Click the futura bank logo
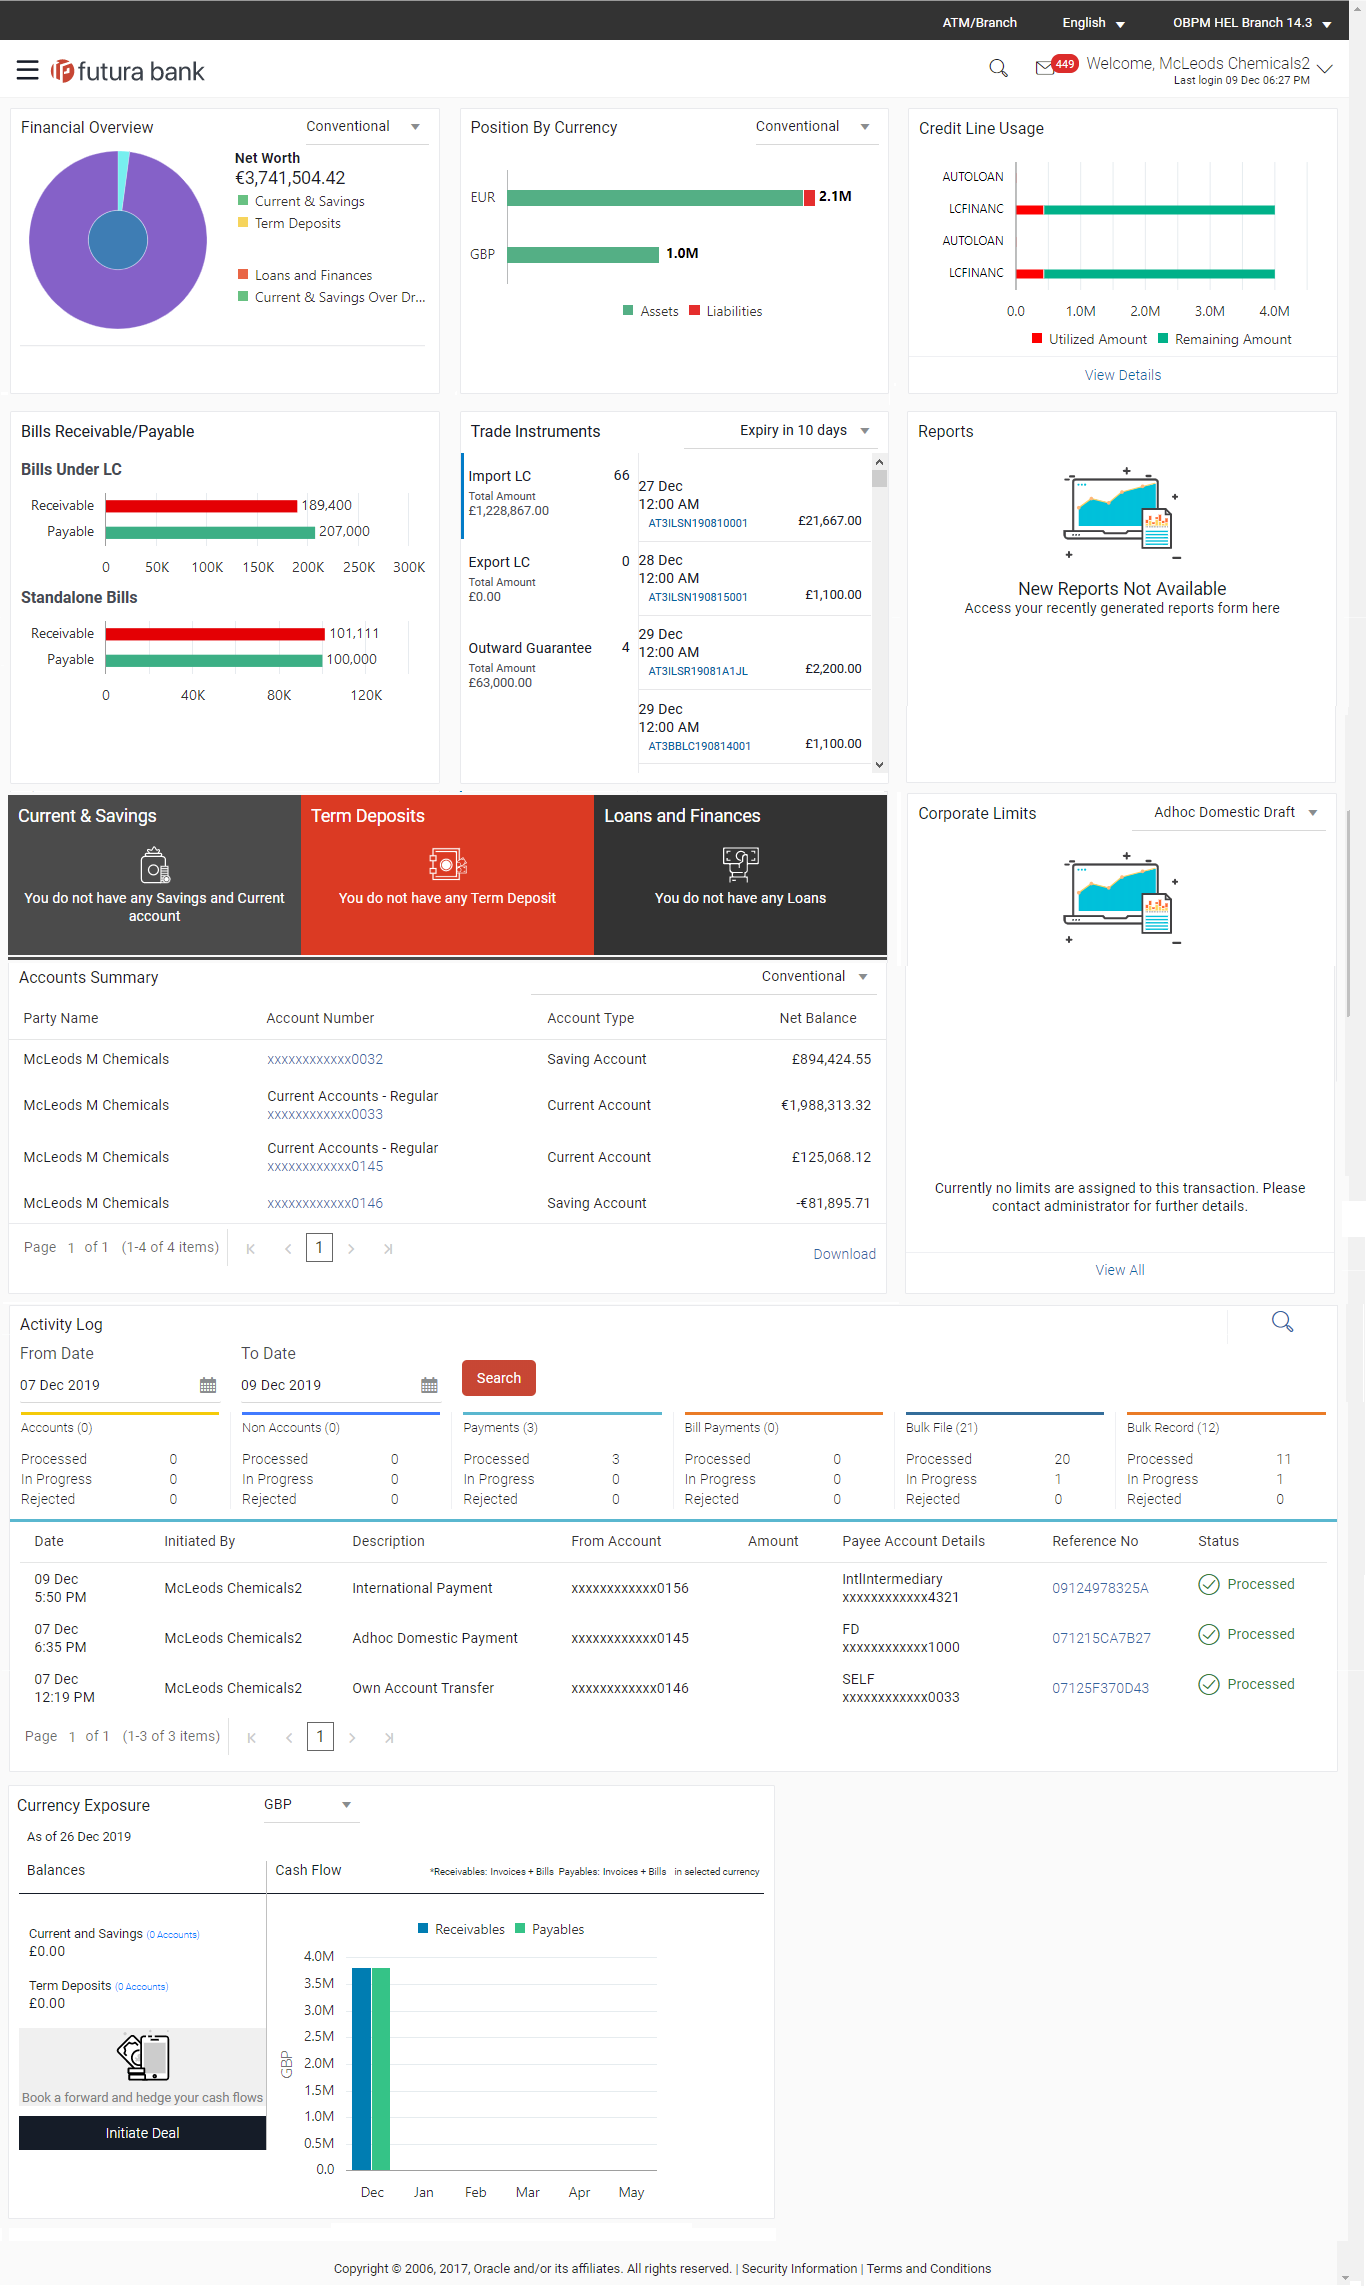Image resolution: width=1366 pixels, height=2286 pixels. coord(128,71)
